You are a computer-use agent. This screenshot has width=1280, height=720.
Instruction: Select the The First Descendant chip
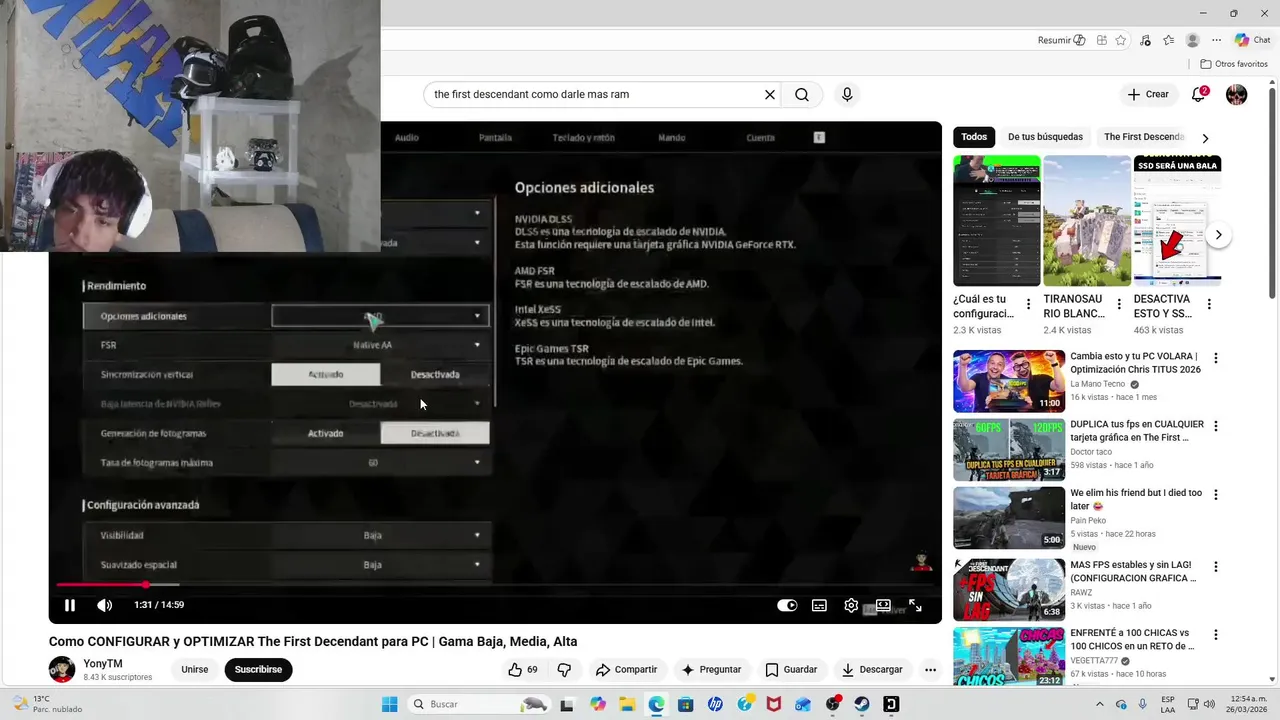click(1143, 137)
